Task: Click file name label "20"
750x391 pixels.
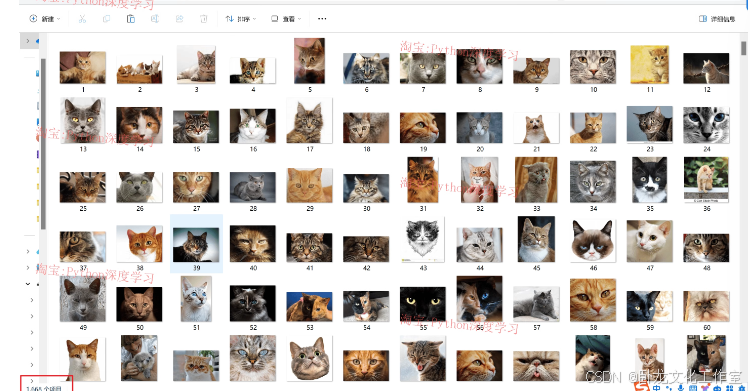Action: point(480,149)
